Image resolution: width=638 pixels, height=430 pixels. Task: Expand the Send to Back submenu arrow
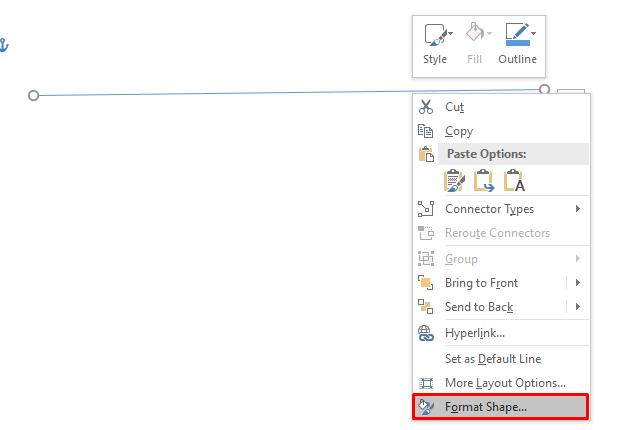click(578, 306)
